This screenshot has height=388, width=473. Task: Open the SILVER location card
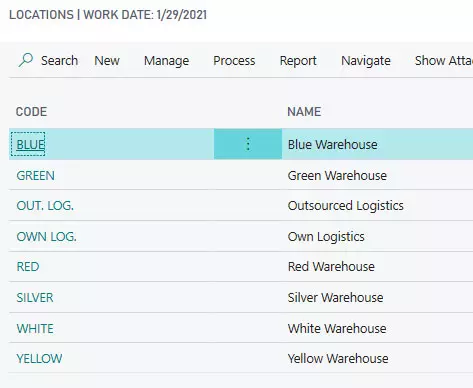[35, 298]
